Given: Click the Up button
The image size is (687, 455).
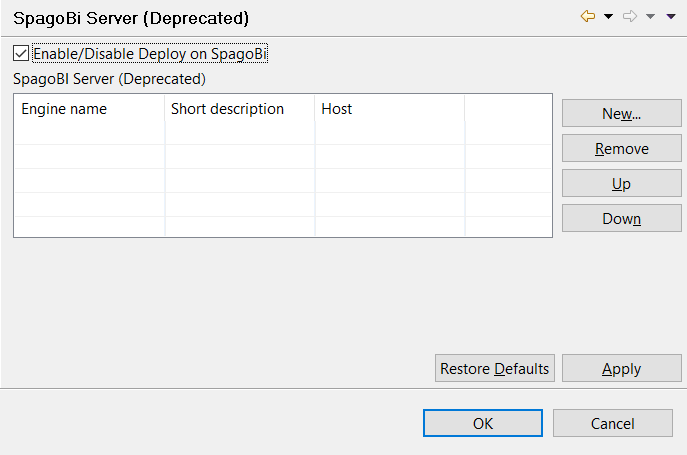Looking at the screenshot, I should coord(621,184).
